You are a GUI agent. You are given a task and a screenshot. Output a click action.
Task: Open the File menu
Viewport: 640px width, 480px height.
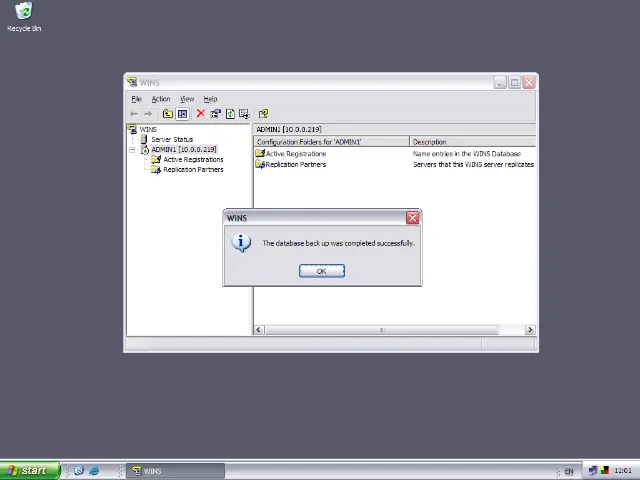137,99
